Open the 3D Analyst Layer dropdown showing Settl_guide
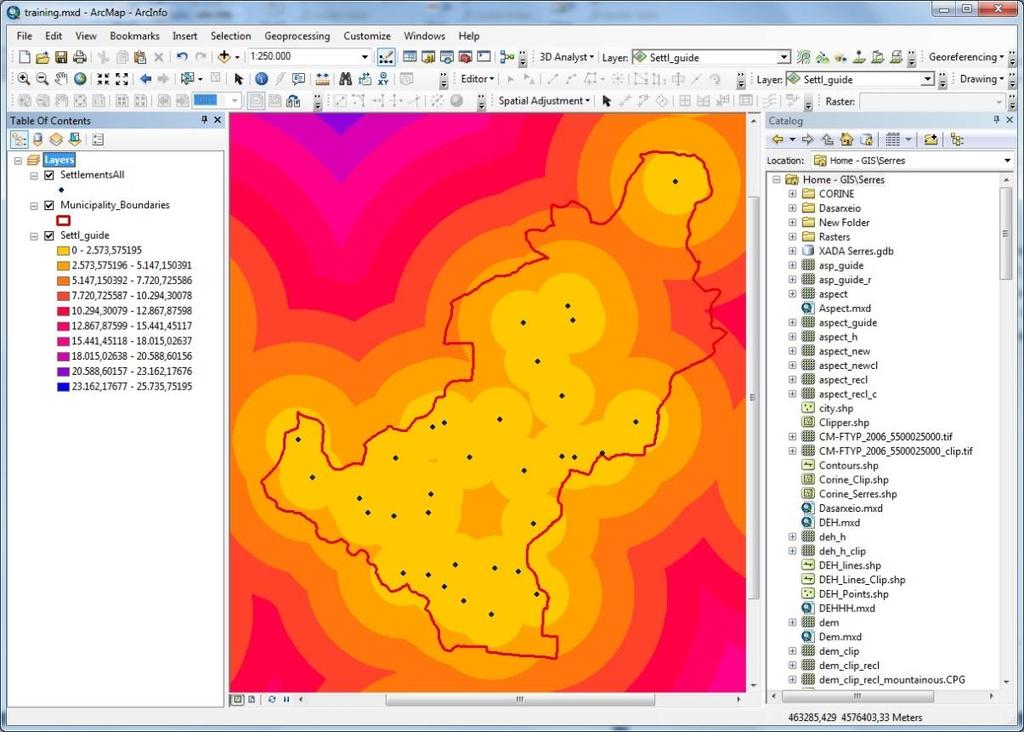Image resolution: width=1024 pixels, height=732 pixels. tap(784, 57)
